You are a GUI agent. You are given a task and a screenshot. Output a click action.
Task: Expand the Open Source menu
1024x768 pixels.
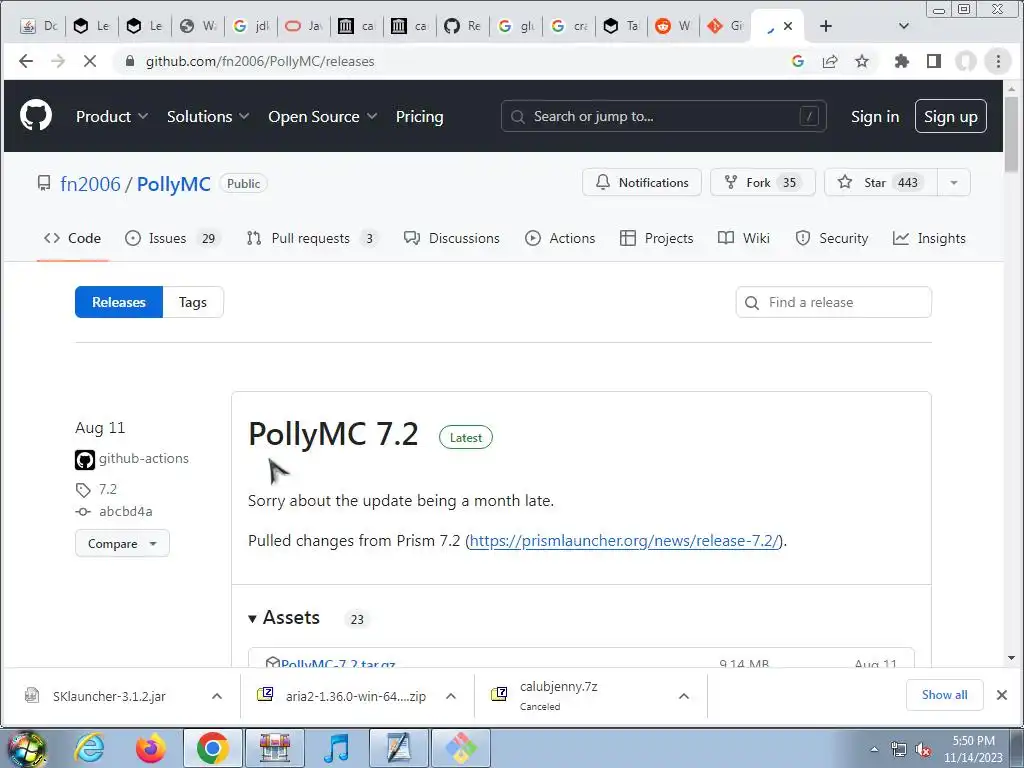click(323, 116)
